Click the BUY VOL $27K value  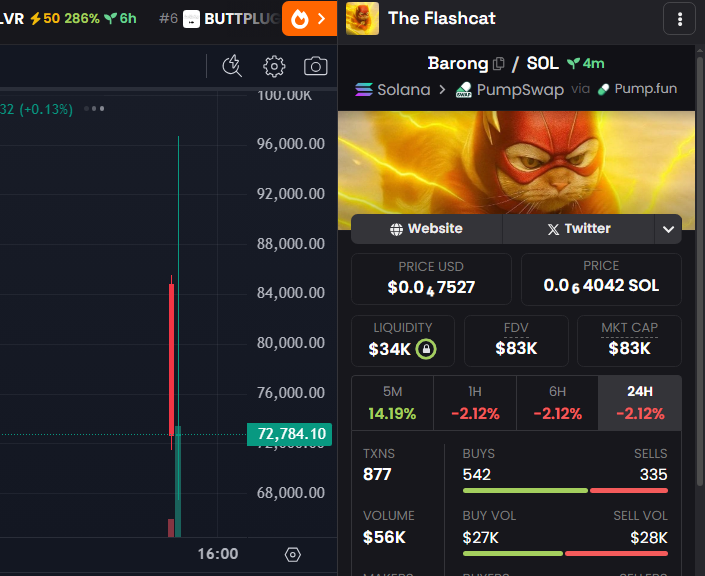[481, 537]
